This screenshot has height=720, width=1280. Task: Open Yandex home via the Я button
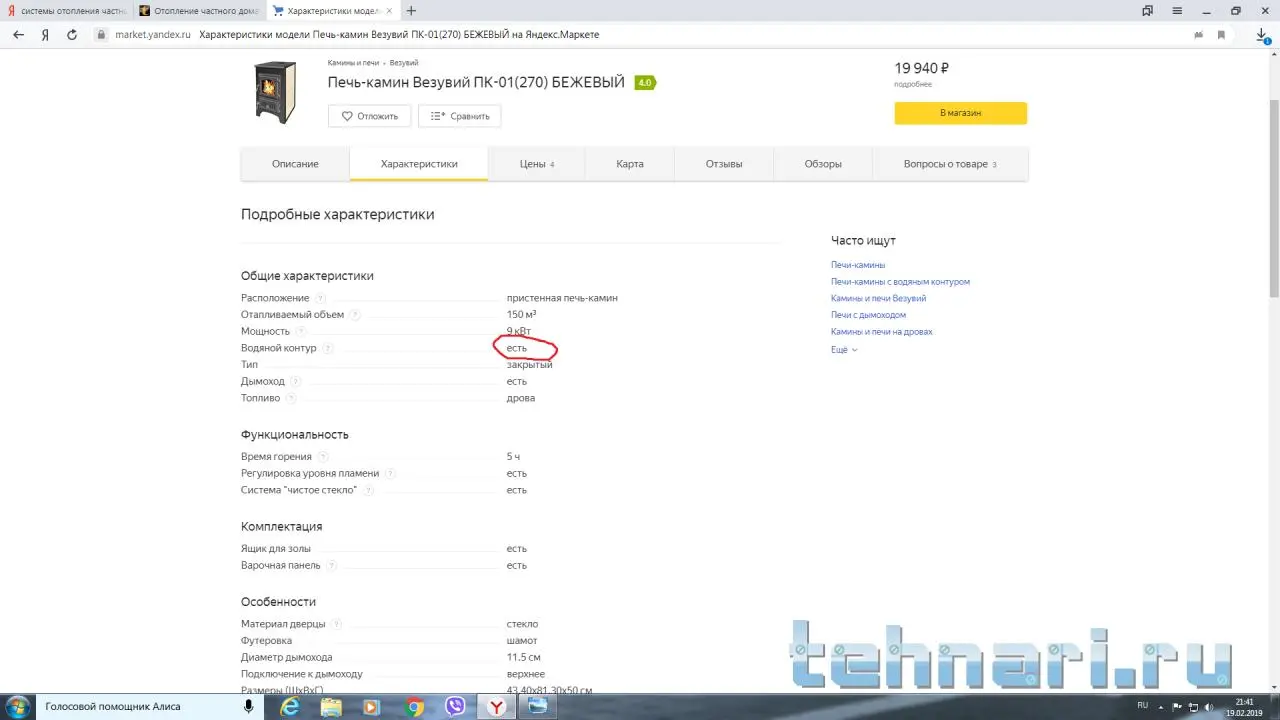tap(45, 34)
